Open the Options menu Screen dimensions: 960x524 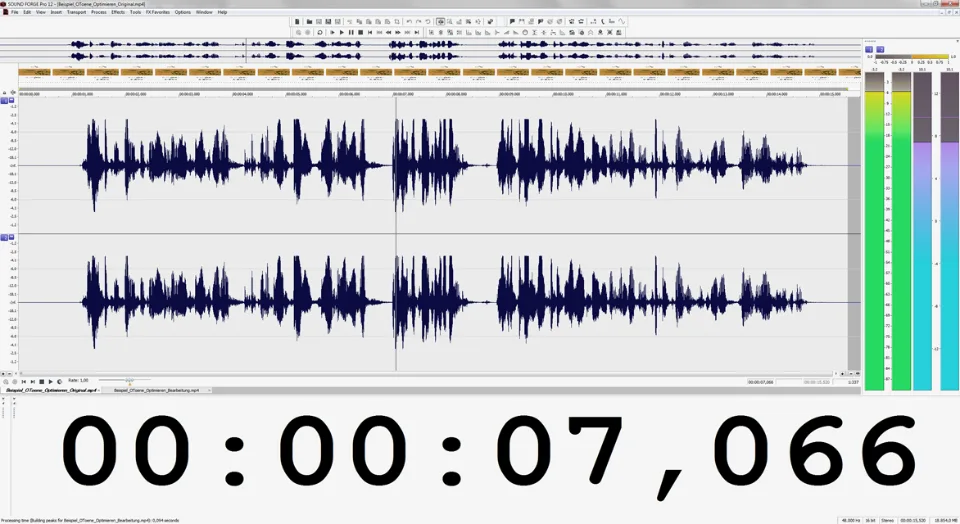coord(182,12)
